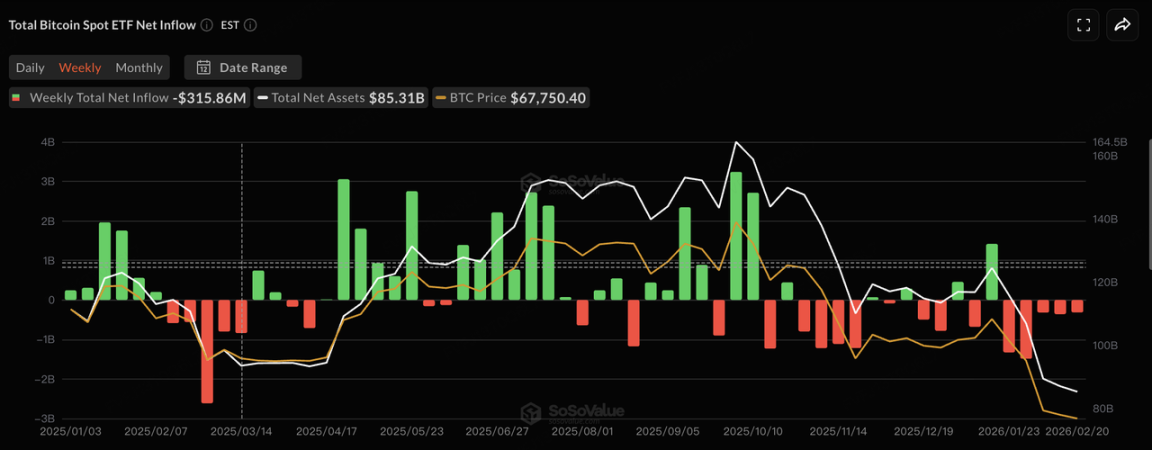Click the info icon next to EST
This screenshot has width=1152, height=450.
250,25
